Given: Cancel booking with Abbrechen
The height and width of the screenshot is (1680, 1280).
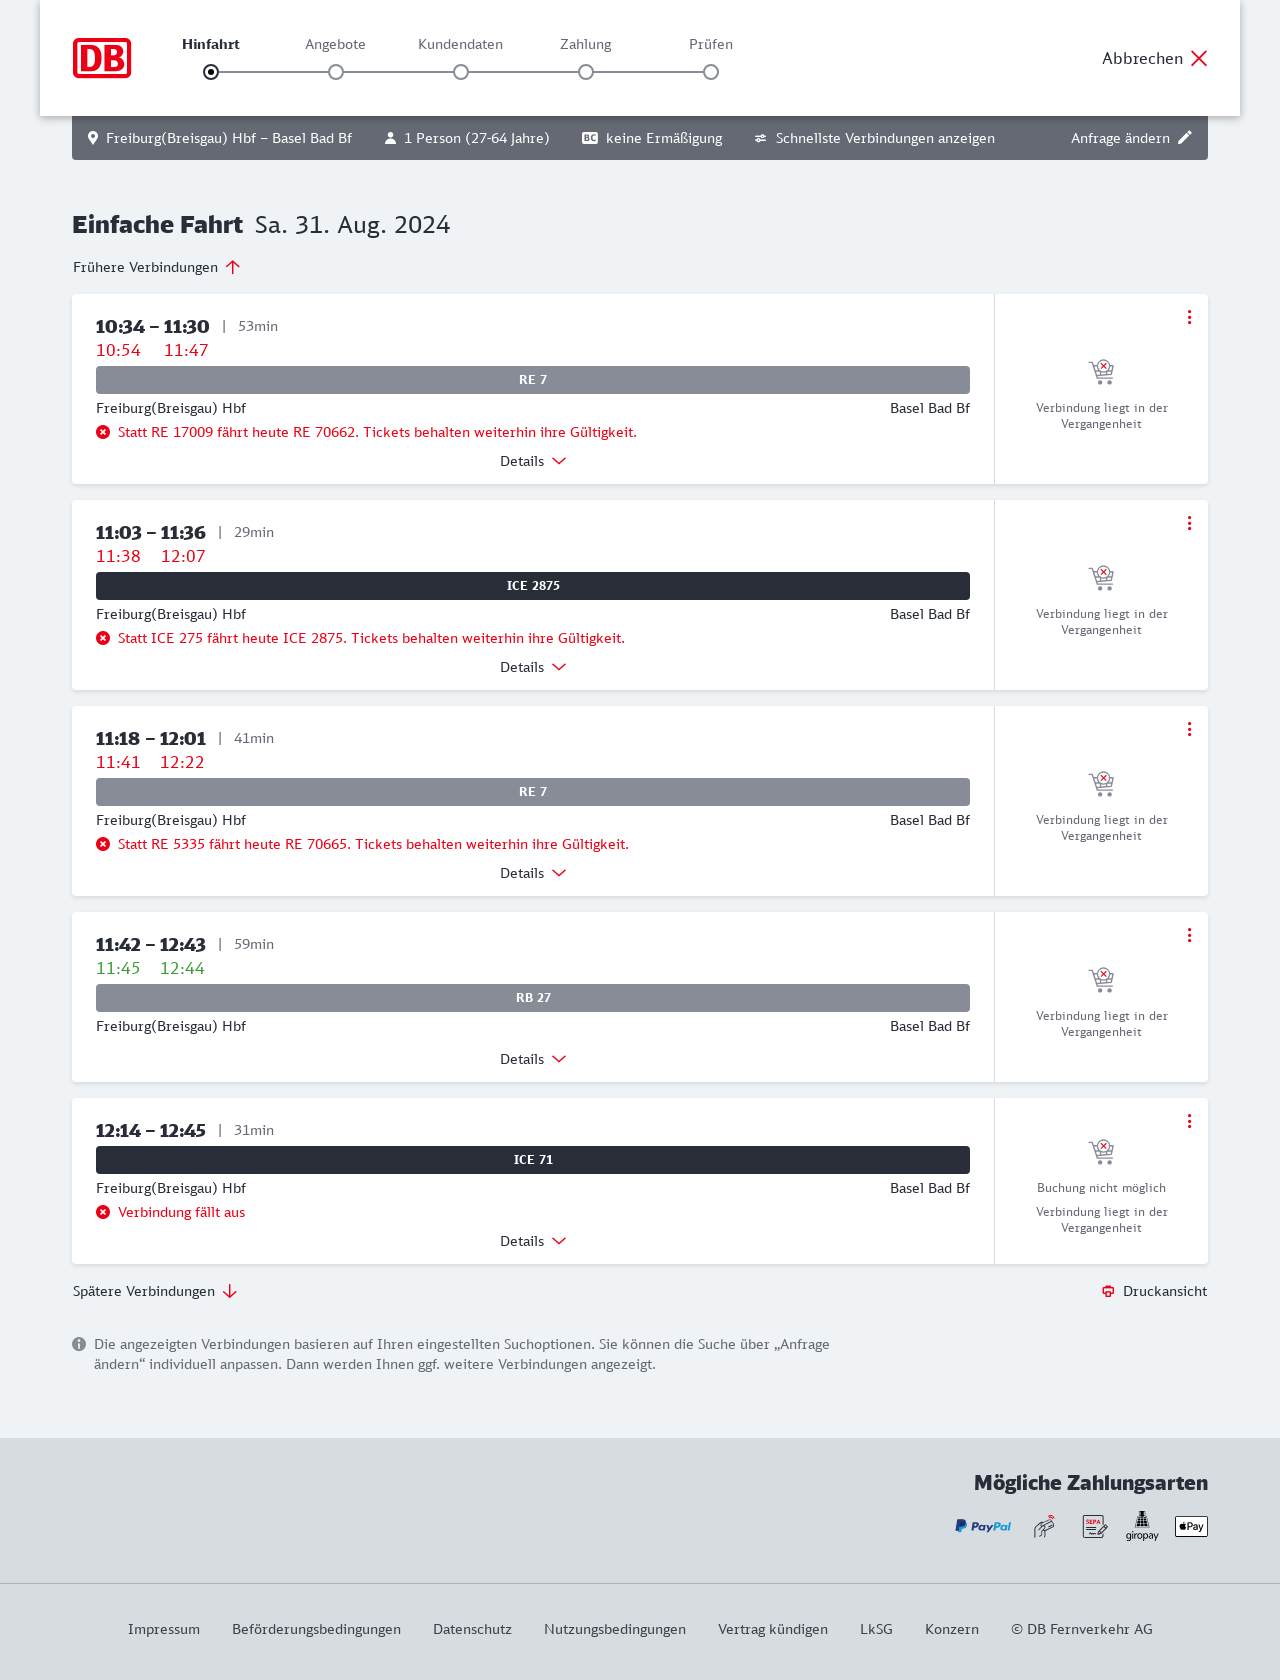Looking at the screenshot, I should (x=1155, y=58).
